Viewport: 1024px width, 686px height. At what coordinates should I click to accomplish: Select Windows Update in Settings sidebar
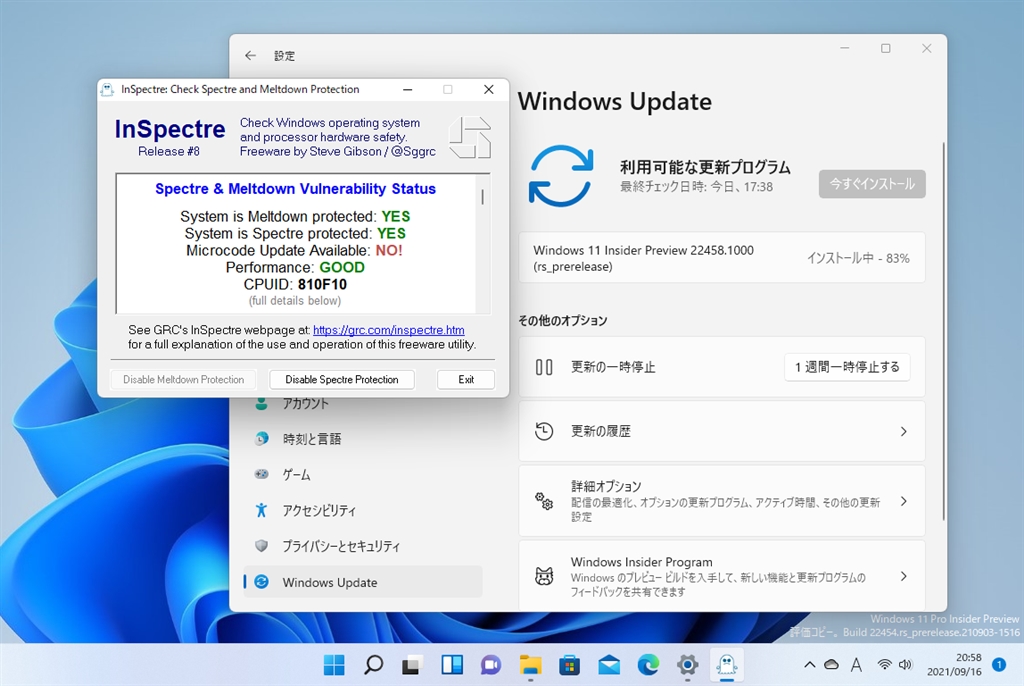click(x=362, y=582)
